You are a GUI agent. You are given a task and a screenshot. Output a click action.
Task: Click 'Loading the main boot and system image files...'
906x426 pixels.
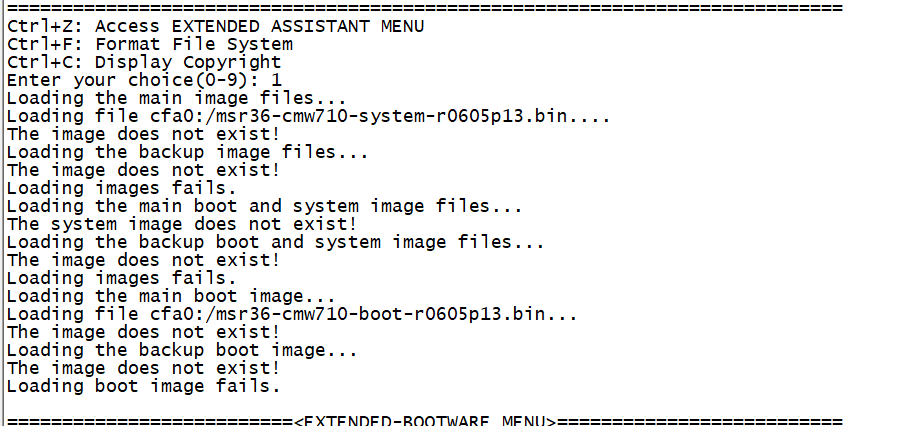(264, 206)
